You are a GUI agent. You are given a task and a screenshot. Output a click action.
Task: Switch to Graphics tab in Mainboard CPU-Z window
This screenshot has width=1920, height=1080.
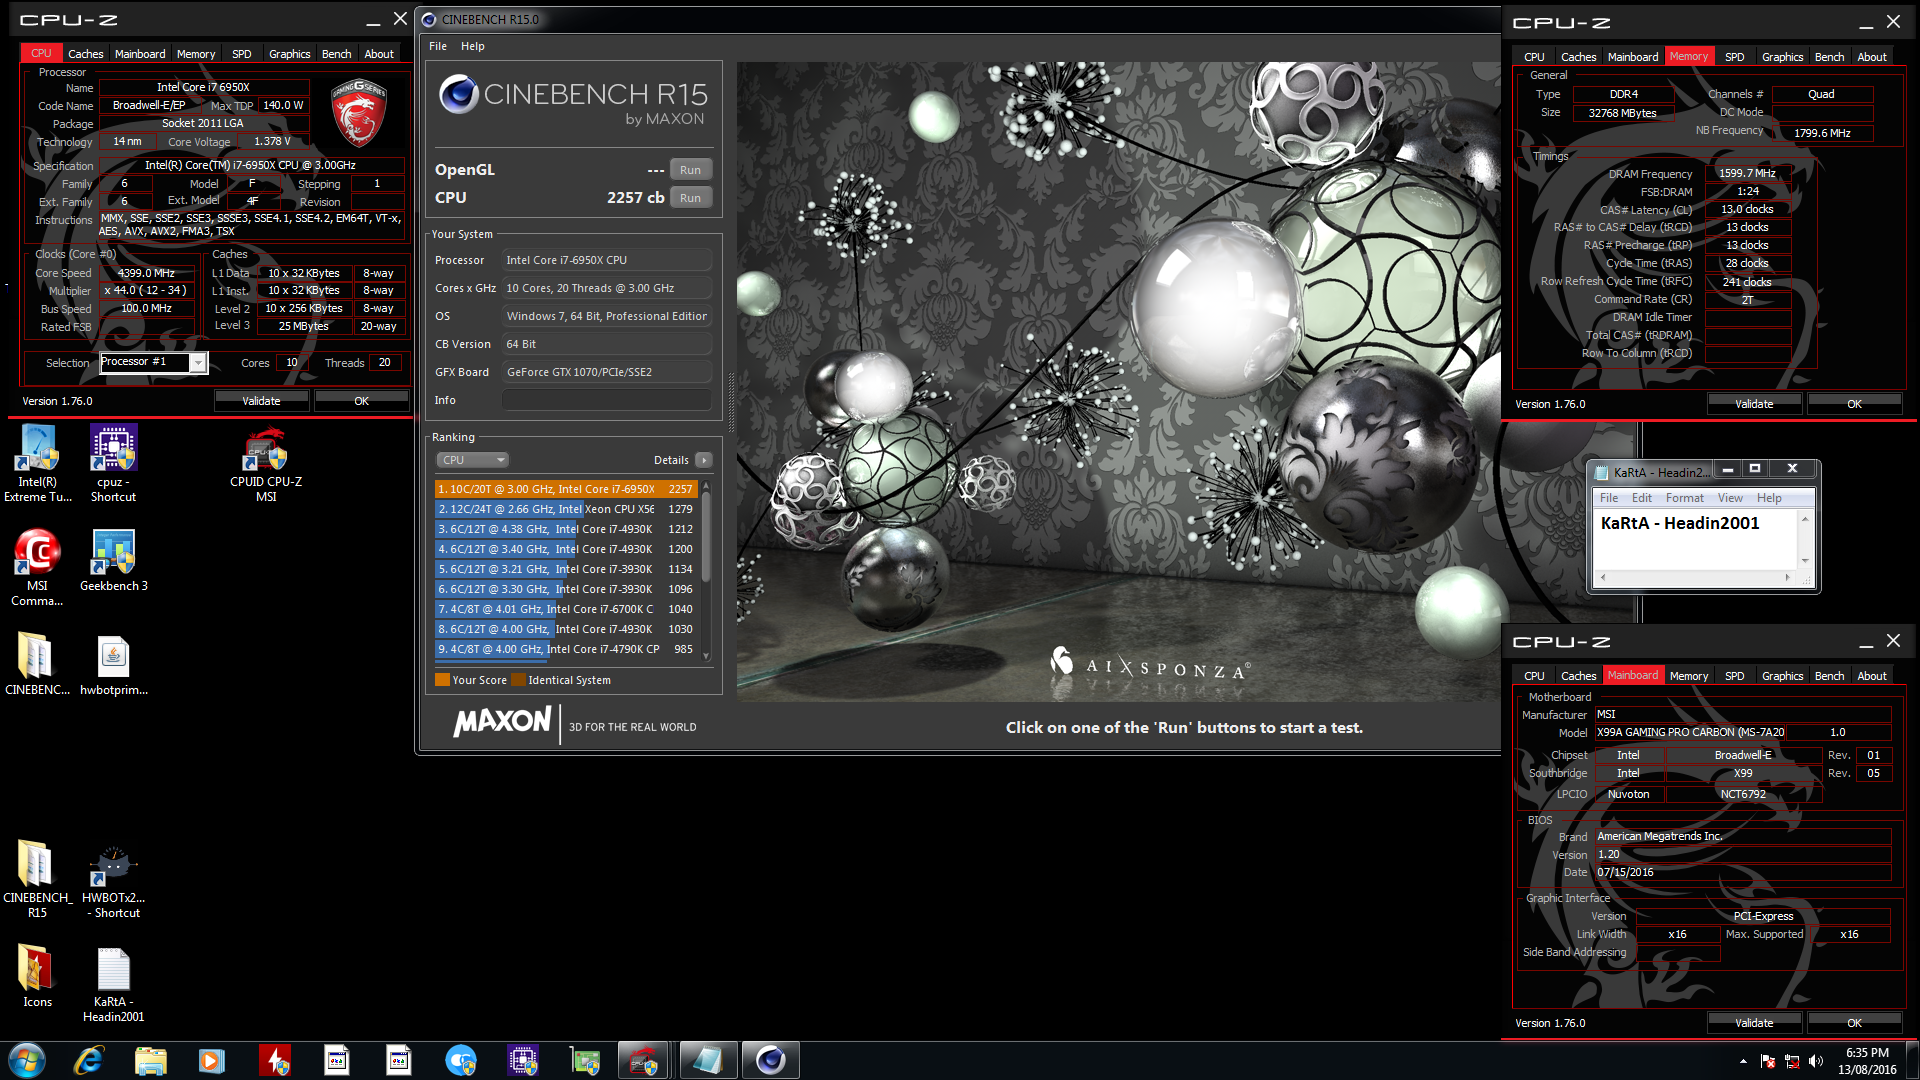(1783, 676)
